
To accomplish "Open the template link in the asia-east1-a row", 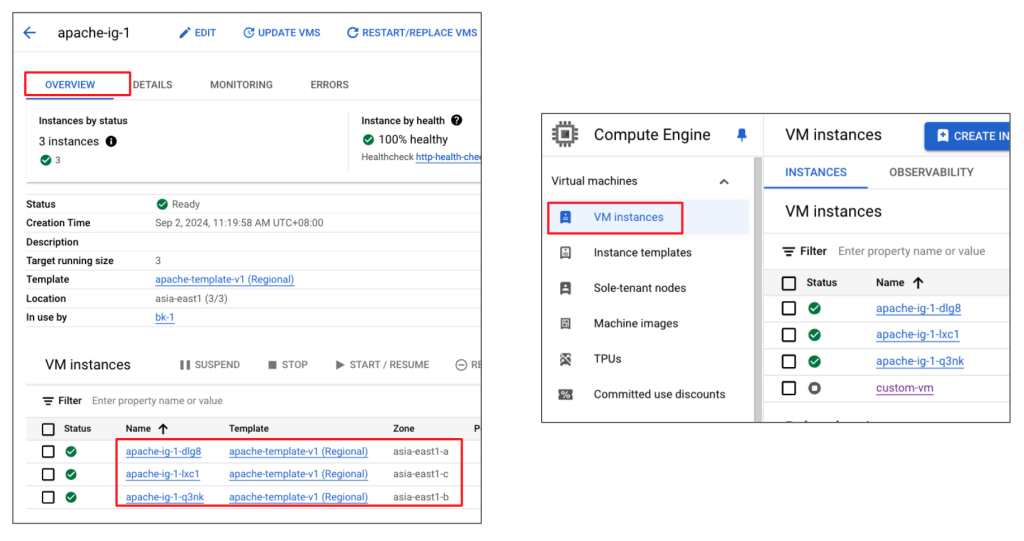I will pyautogui.click(x=298, y=451).
